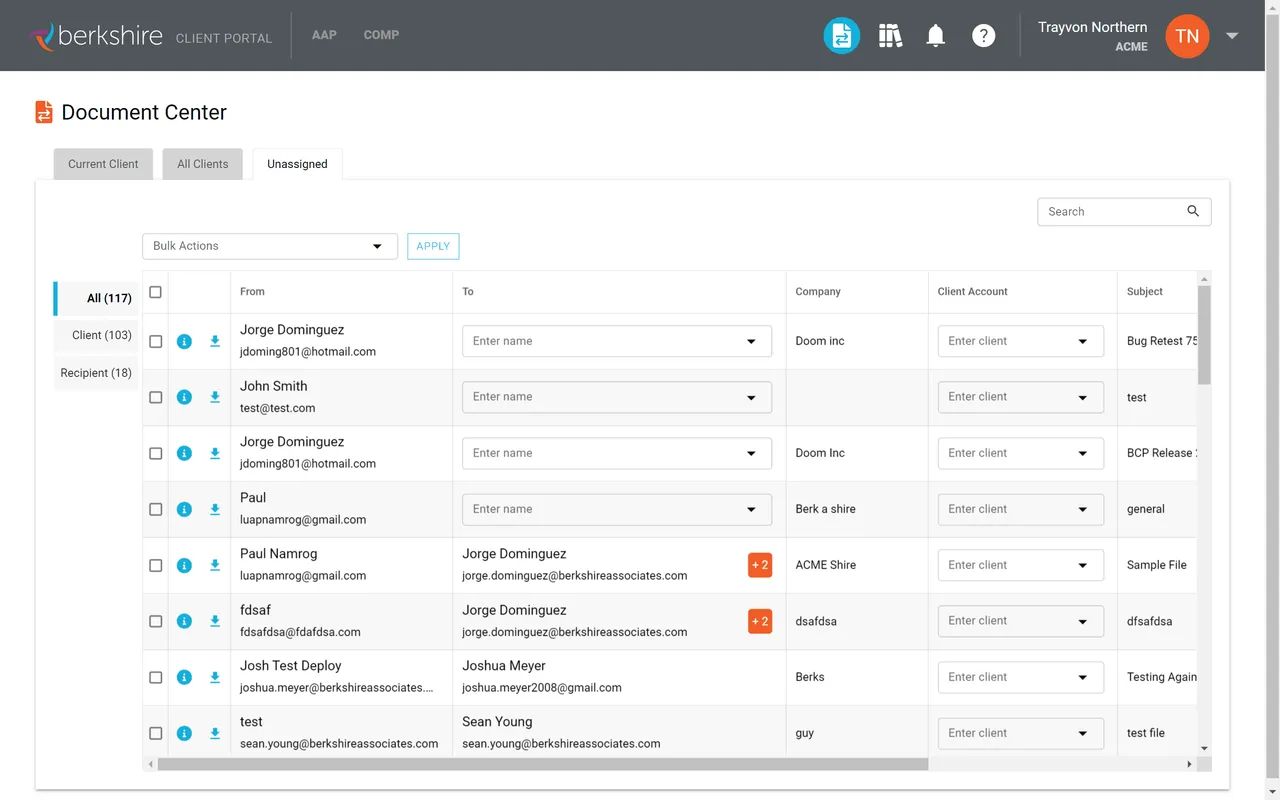
Task: Click the TN avatar for Trayvon Northern
Action: click(x=1187, y=36)
